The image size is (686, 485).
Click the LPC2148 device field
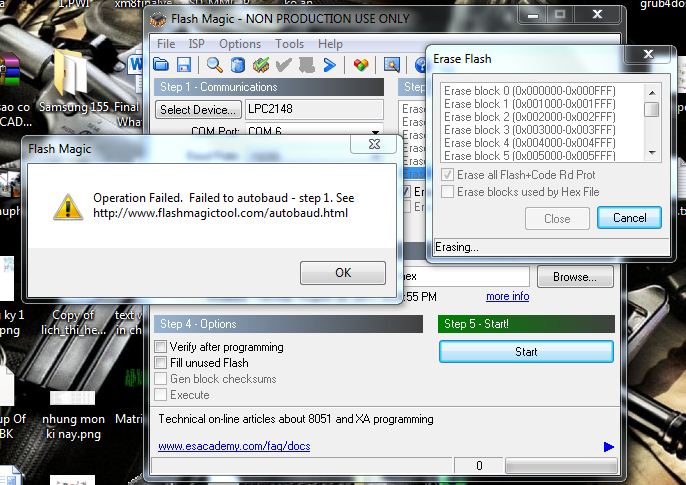coord(314,109)
